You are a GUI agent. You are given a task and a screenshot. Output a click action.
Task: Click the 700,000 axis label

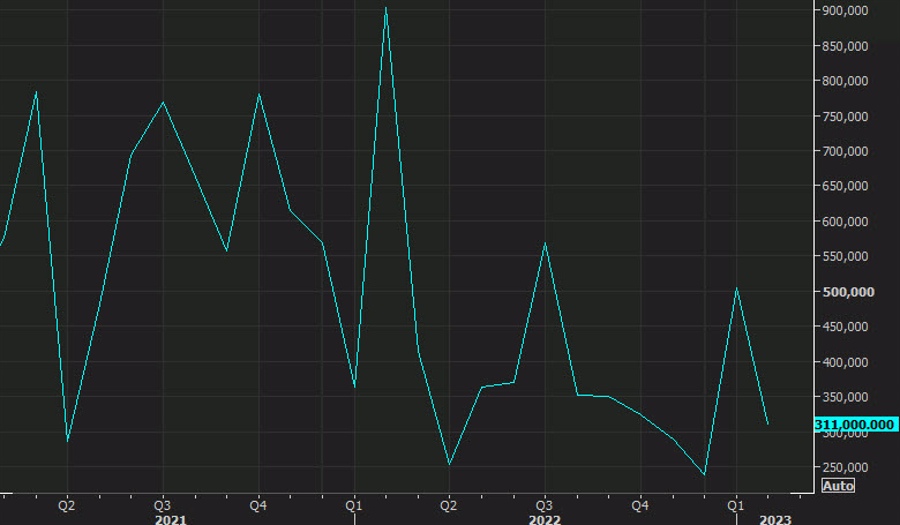(845, 151)
